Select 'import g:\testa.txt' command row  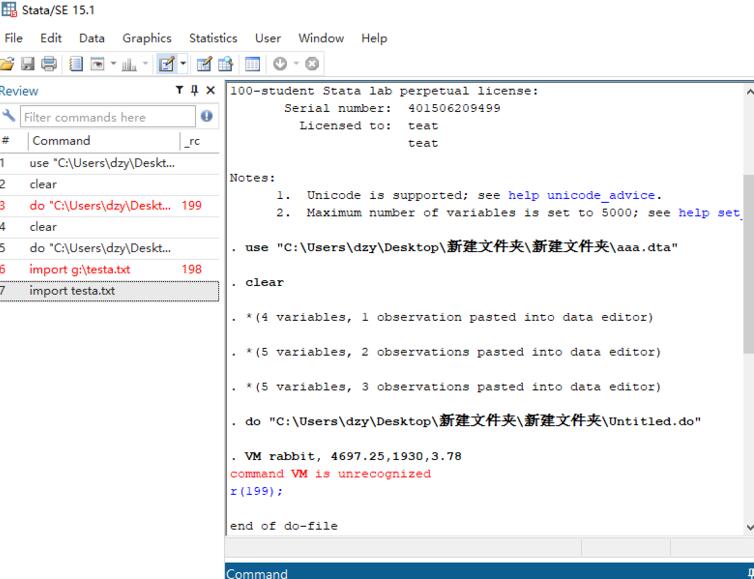[x=109, y=269]
